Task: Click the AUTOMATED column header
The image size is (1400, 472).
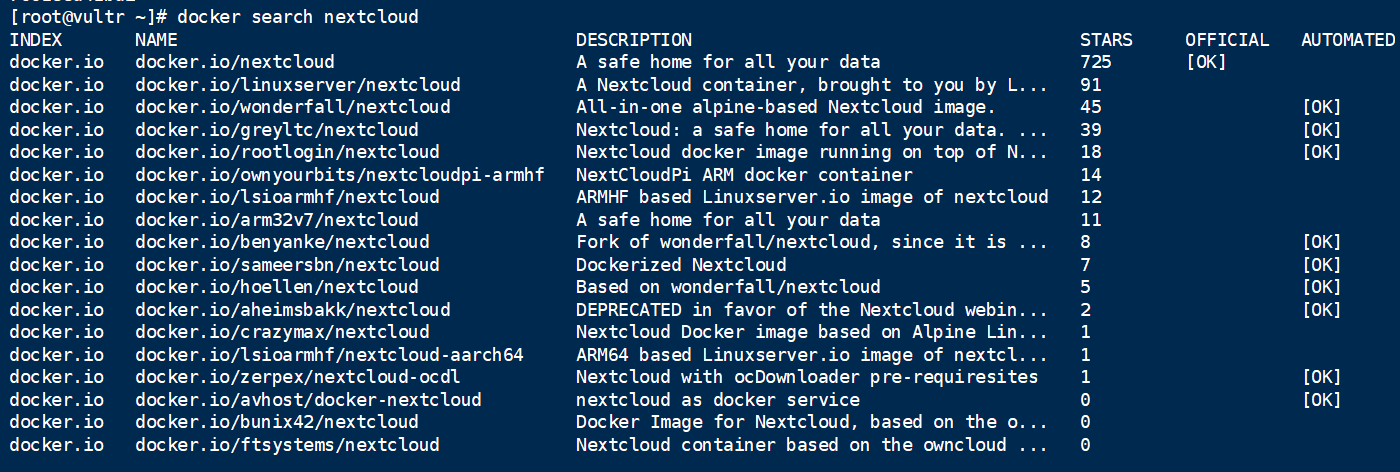Action: point(1347,40)
